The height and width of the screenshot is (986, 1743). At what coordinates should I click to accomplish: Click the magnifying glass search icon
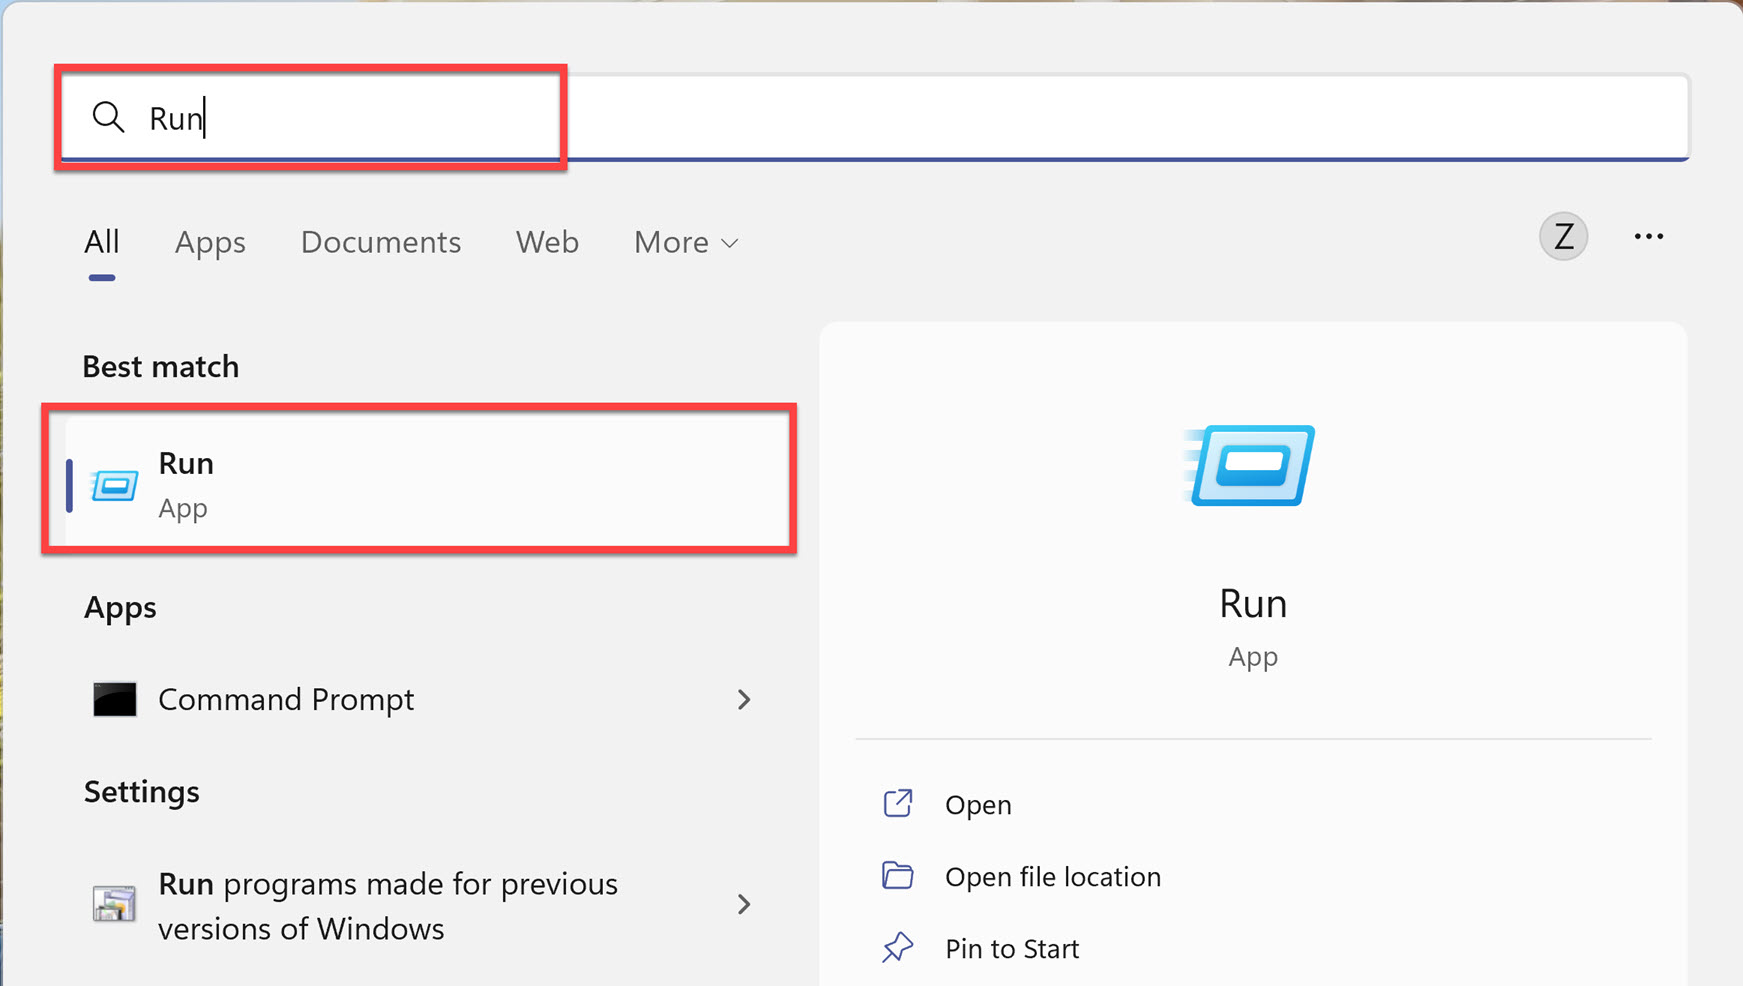109,117
